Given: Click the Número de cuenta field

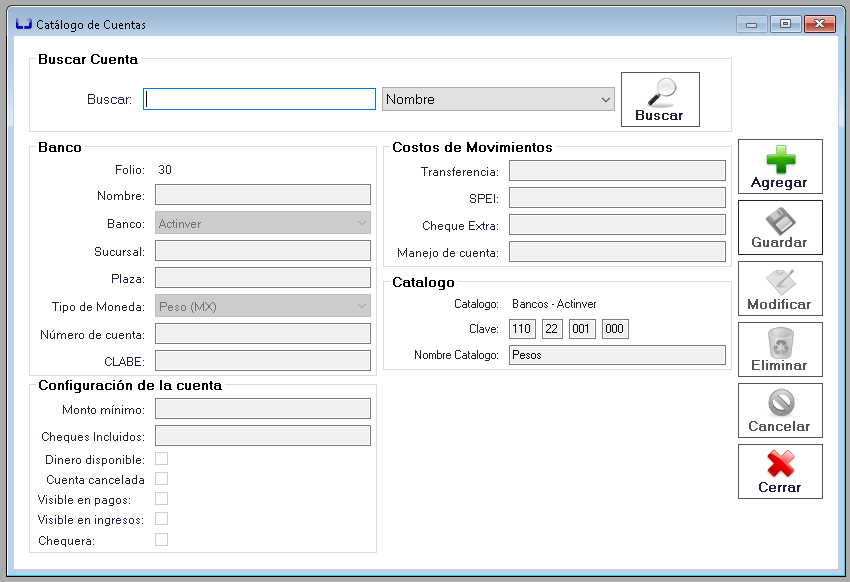Looking at the screenshot, I should (263, 334).
